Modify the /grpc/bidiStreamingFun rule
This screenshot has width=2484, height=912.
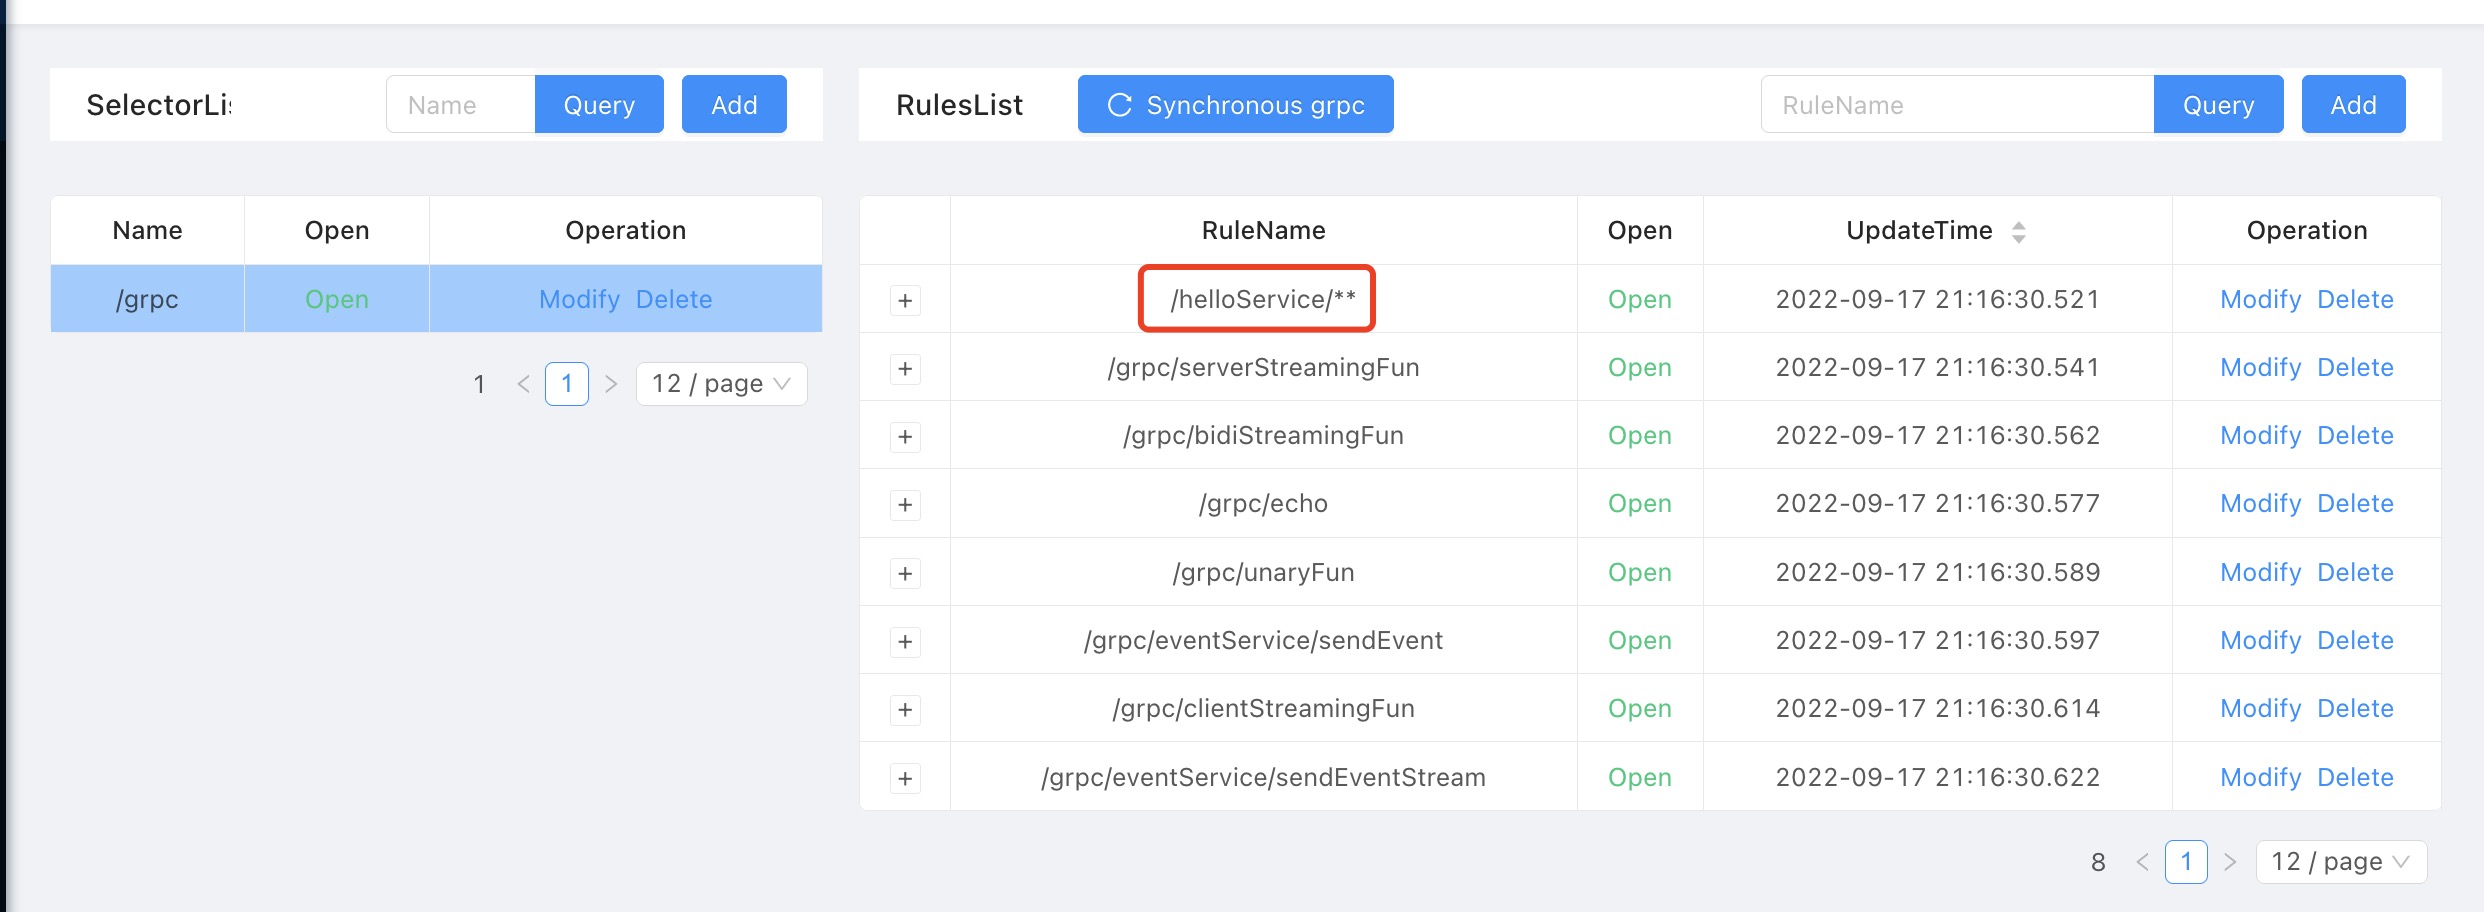pyautogui.click(x=2260, y=435)
